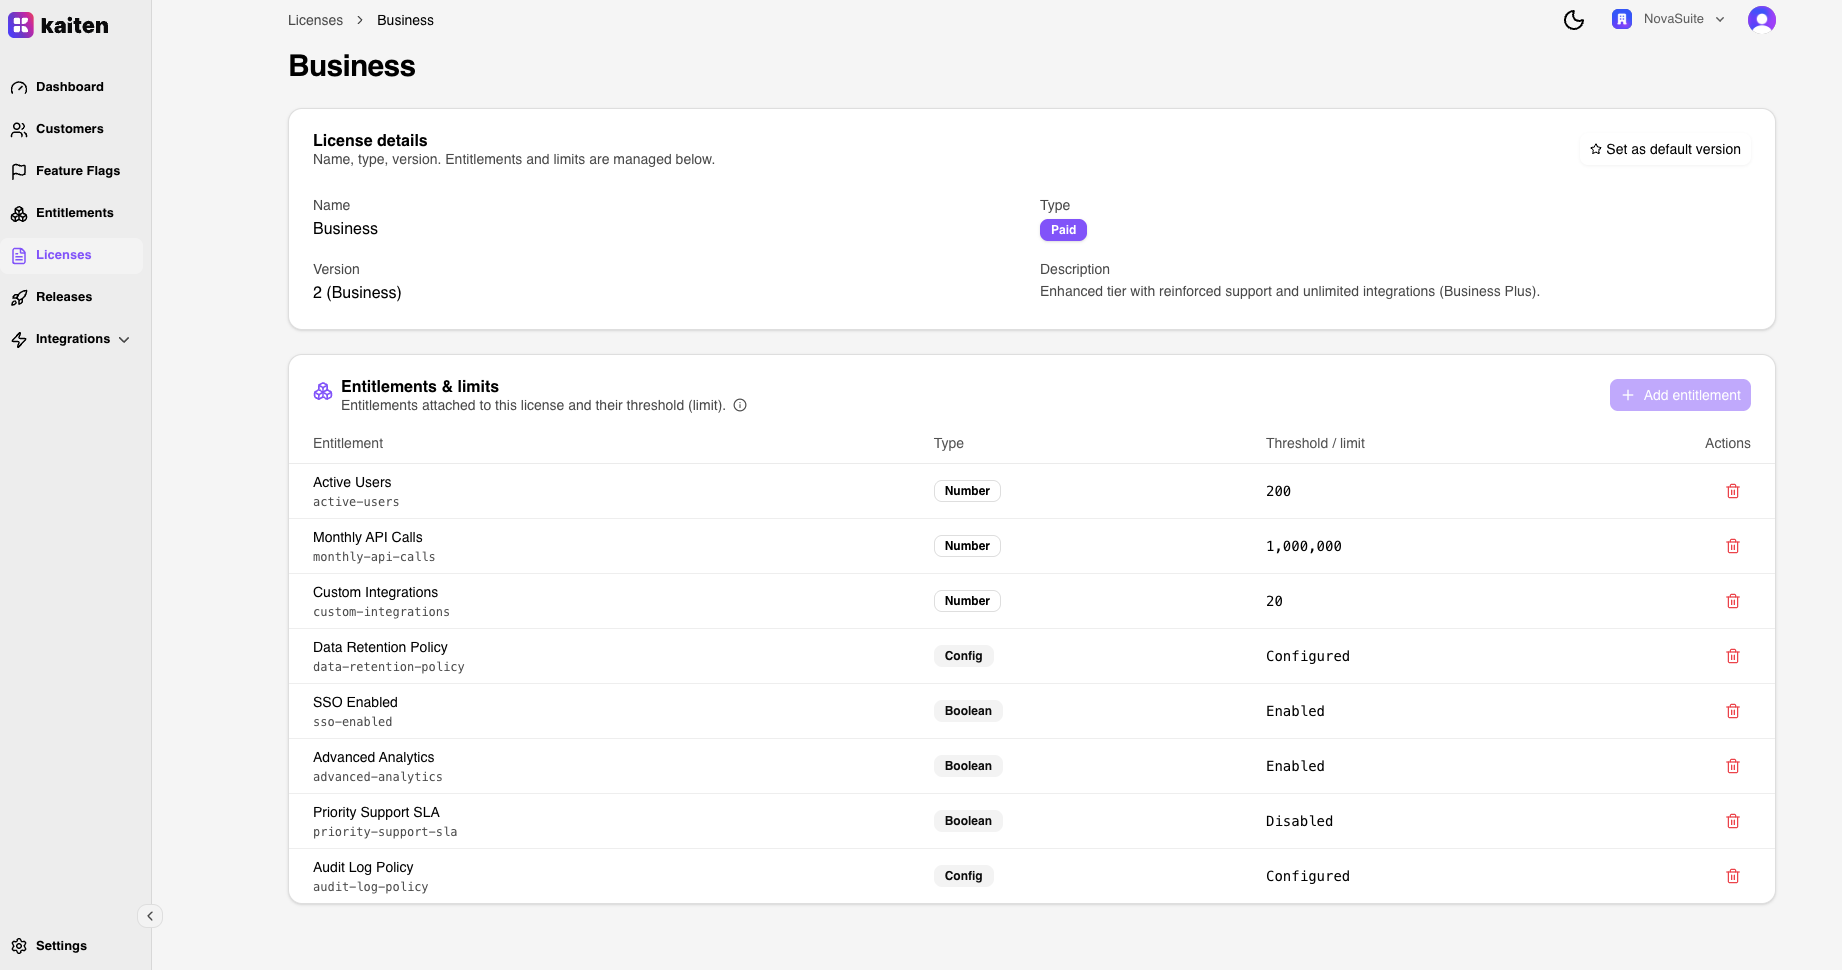The height and width of the screenshot is (970, 1842).
Task: Remove the Priority Support SLA row
Action: [x=1732, y=821]
